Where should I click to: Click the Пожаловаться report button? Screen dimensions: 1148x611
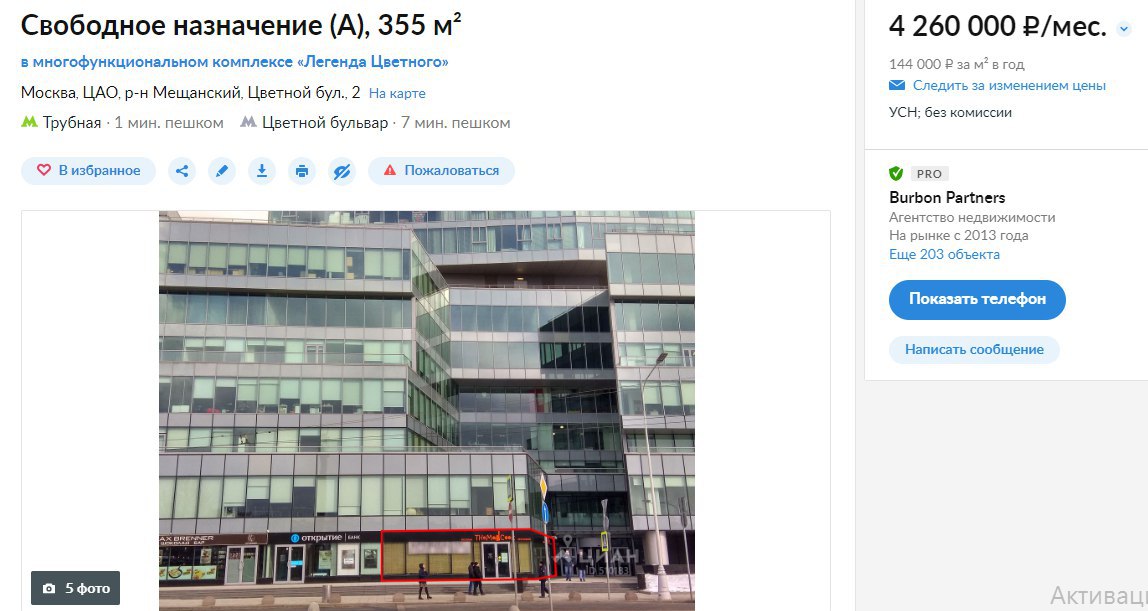coord(441,170)
